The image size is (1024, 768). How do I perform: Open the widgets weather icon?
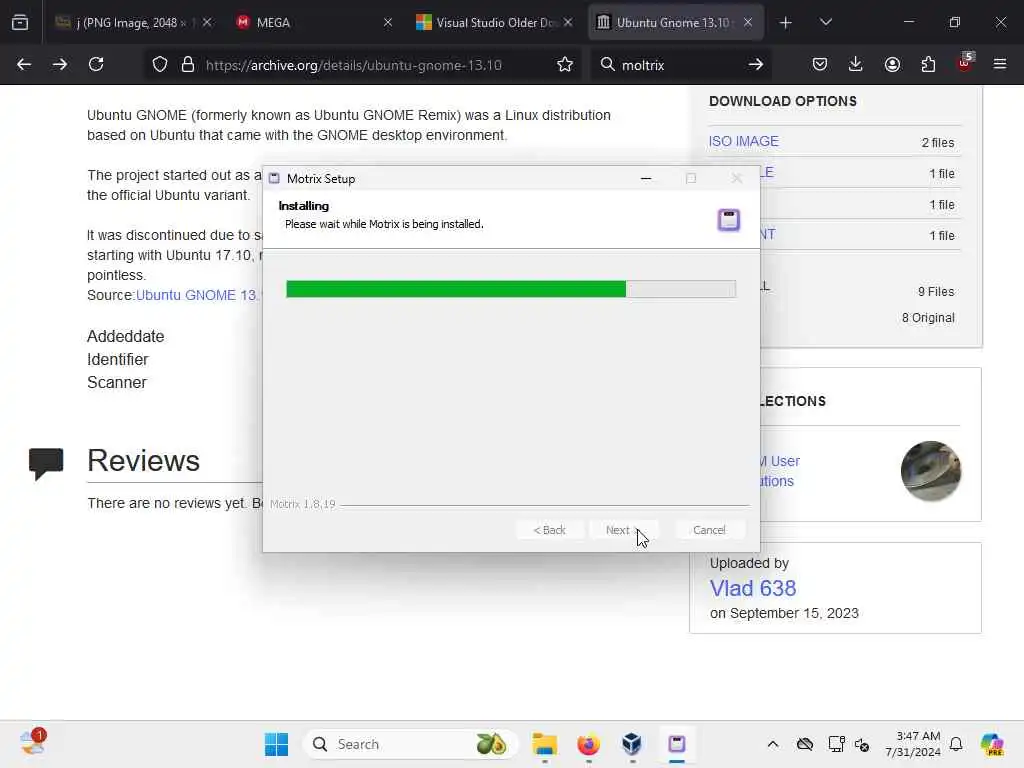pos(32,743)
